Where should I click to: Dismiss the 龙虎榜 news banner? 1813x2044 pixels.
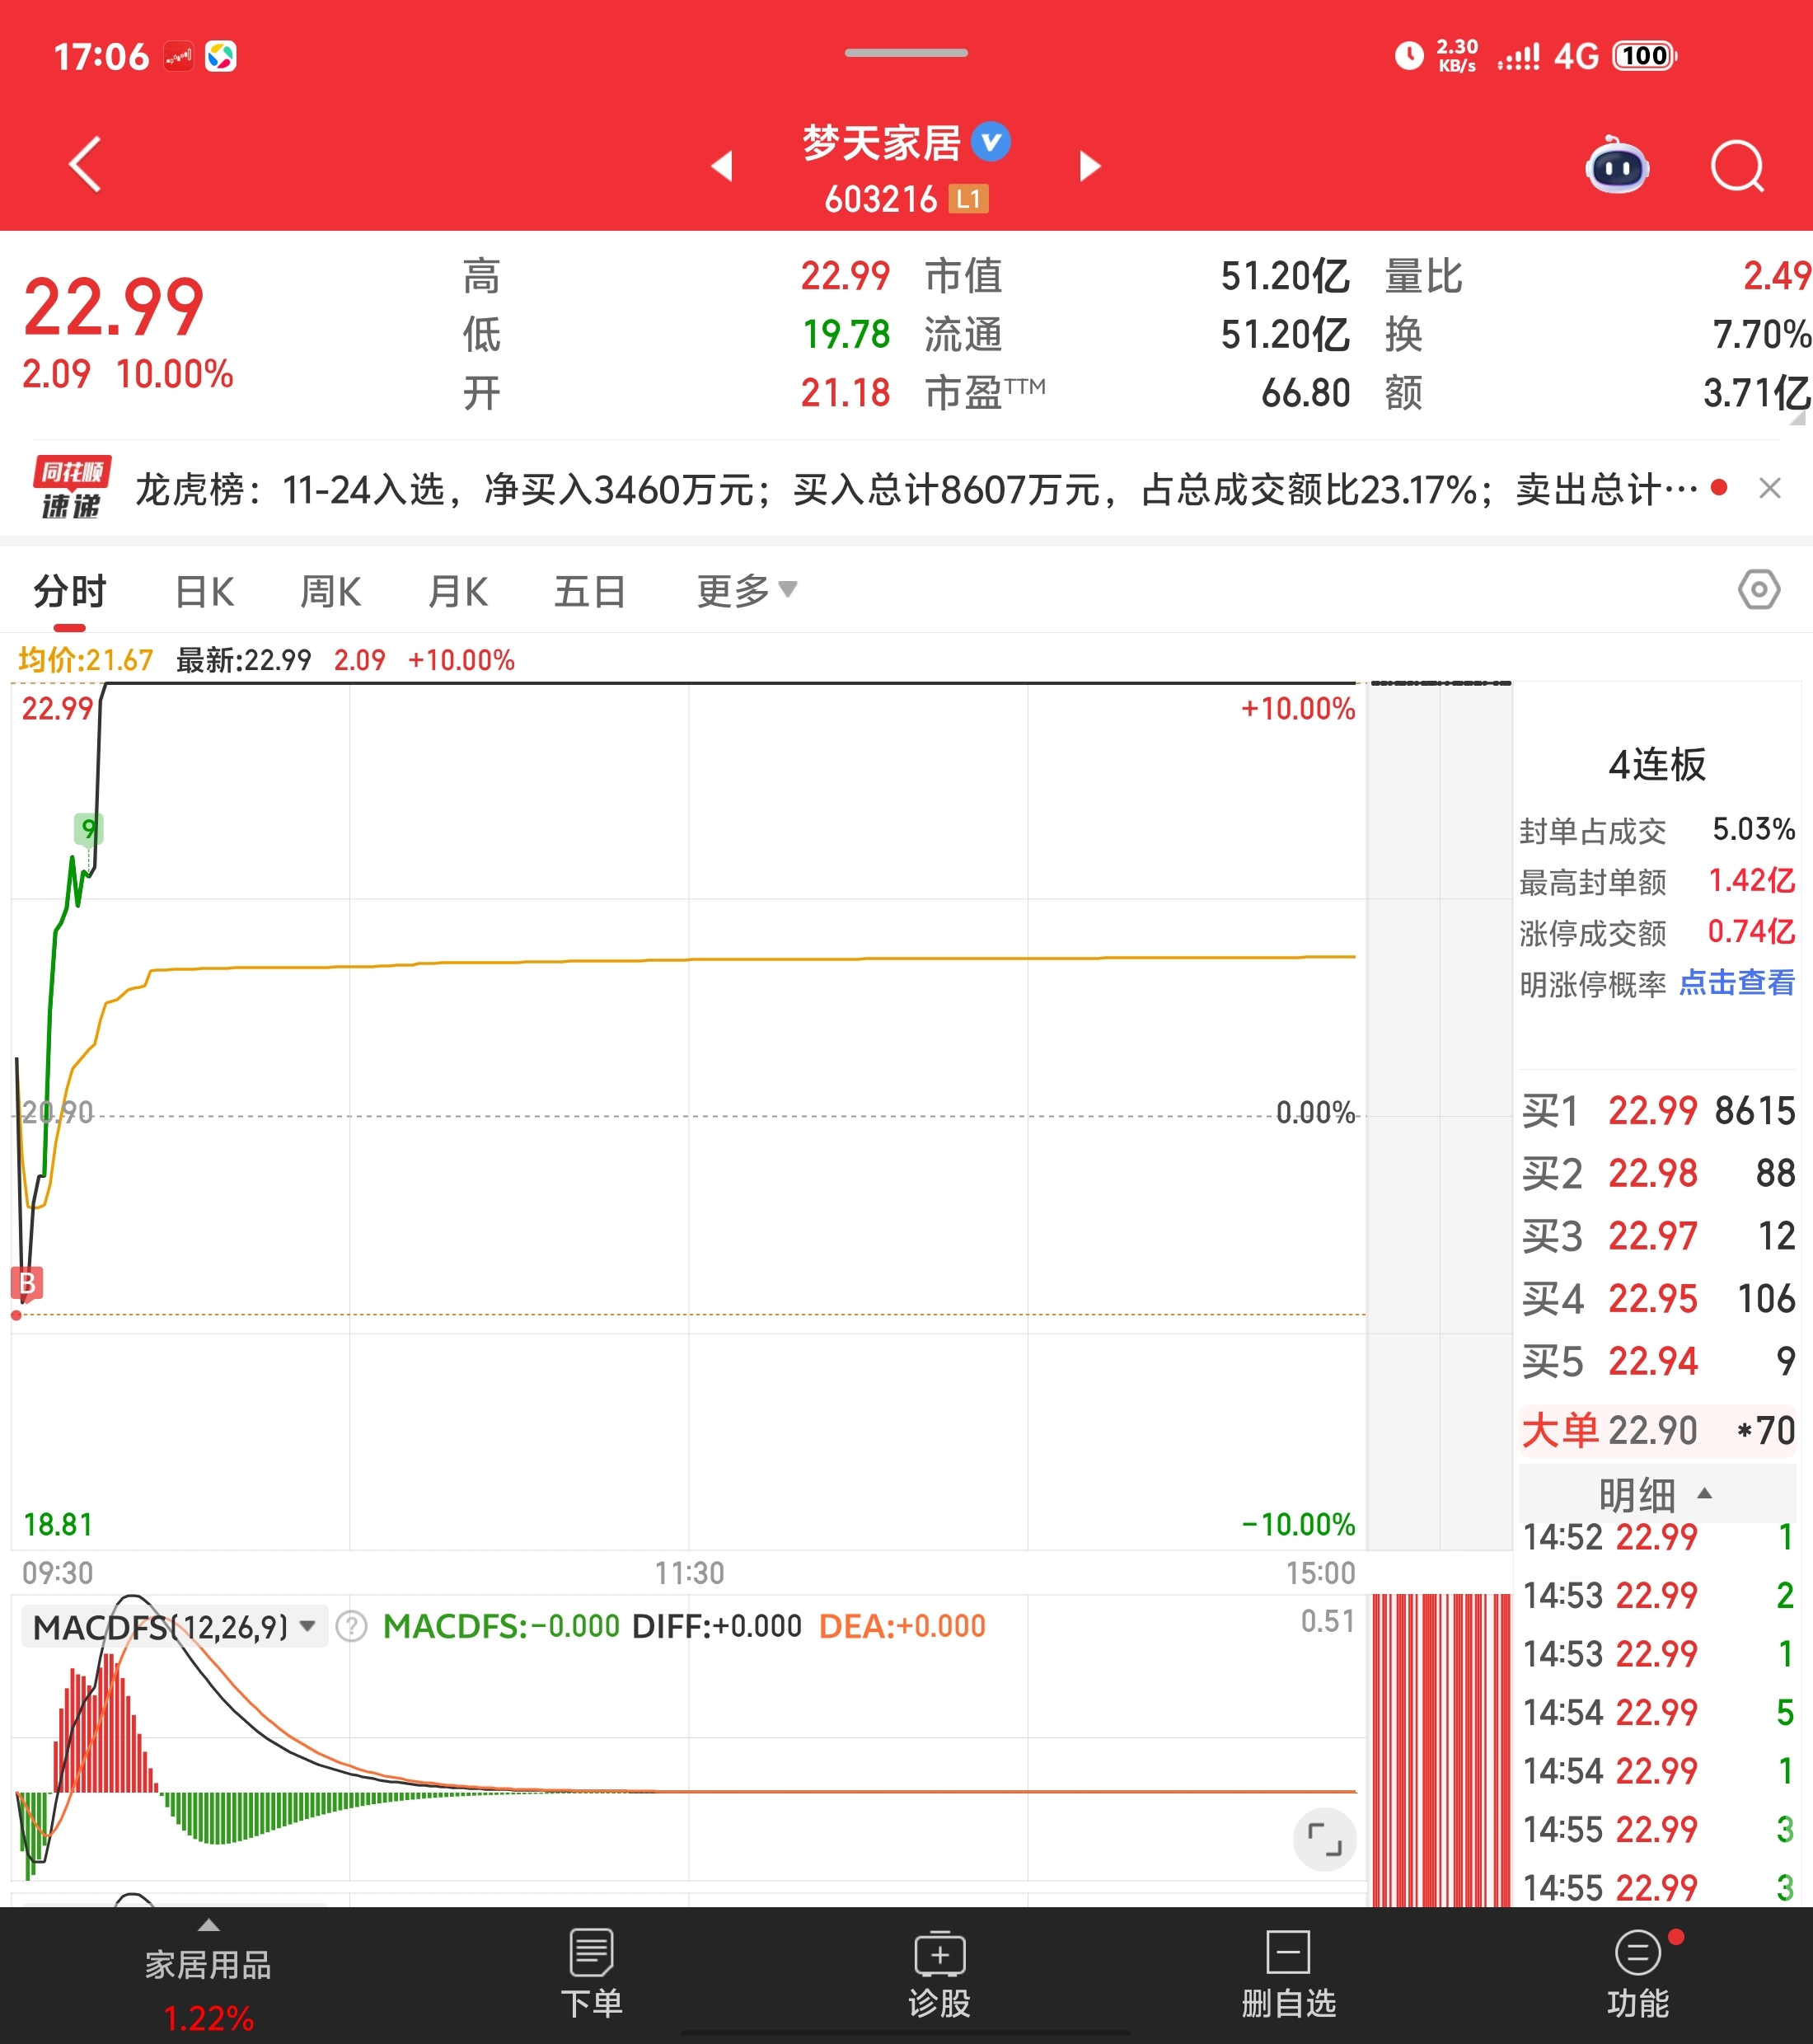(x=1769, y=489)
